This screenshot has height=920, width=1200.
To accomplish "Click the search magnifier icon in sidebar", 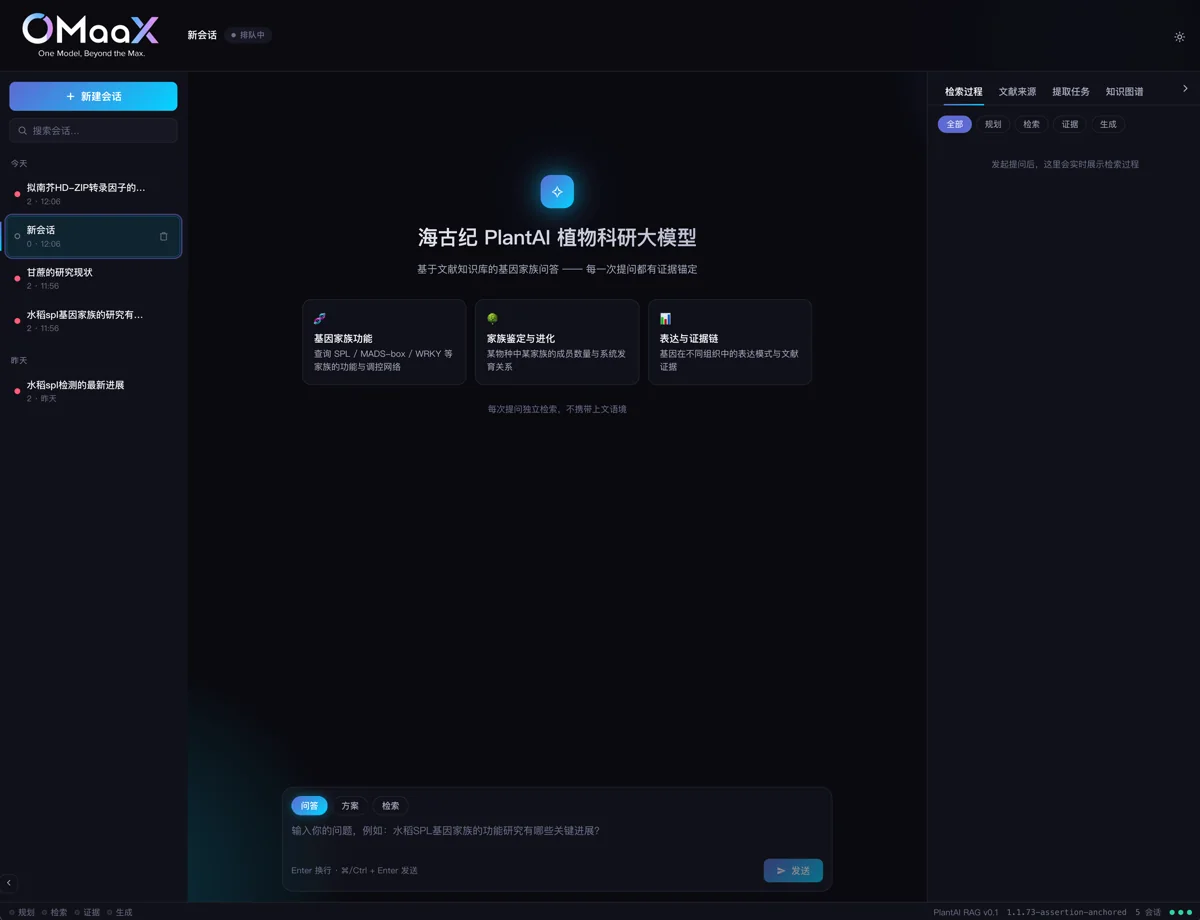I will tap(23, 131).
